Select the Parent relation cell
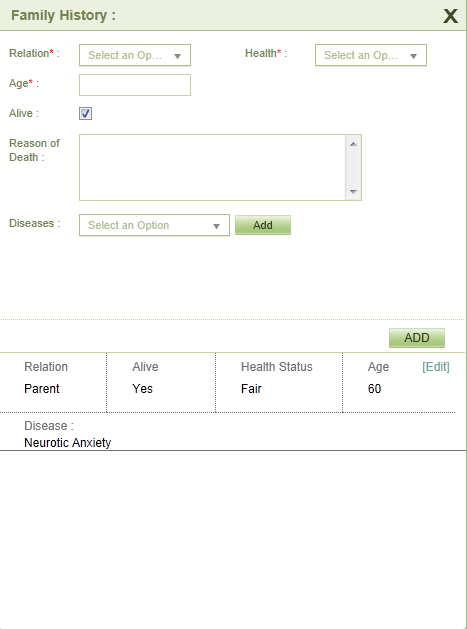467x629 pixels. (x=42, y=389)
